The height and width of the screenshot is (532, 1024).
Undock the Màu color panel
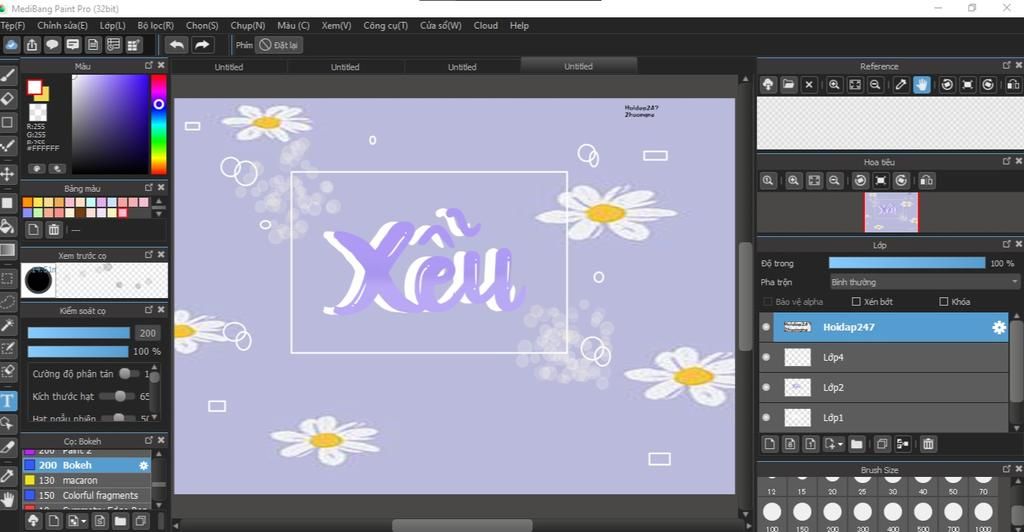coord(149,65)
